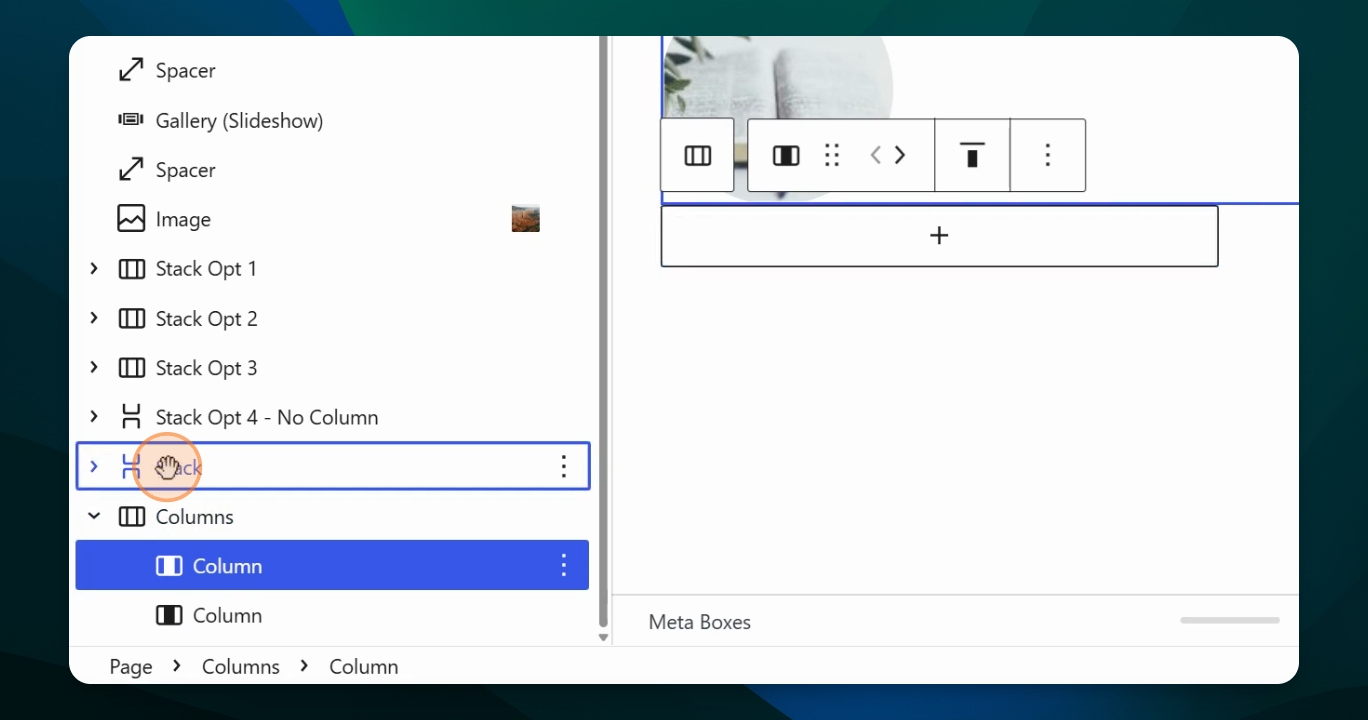The width and height of the screenshot is (1368, 720).
Task: Move the column left with the toolbar arrow
Action: pos(876,155)
